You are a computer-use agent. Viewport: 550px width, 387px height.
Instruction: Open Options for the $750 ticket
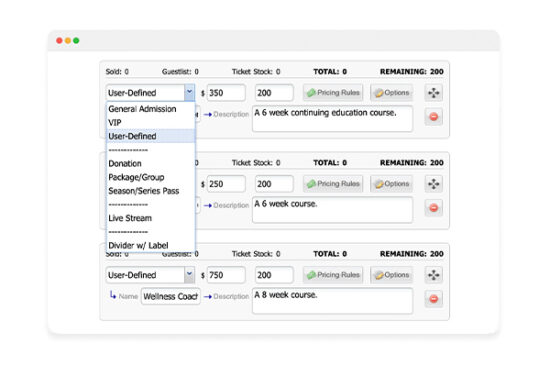click(x=391, y=275)
